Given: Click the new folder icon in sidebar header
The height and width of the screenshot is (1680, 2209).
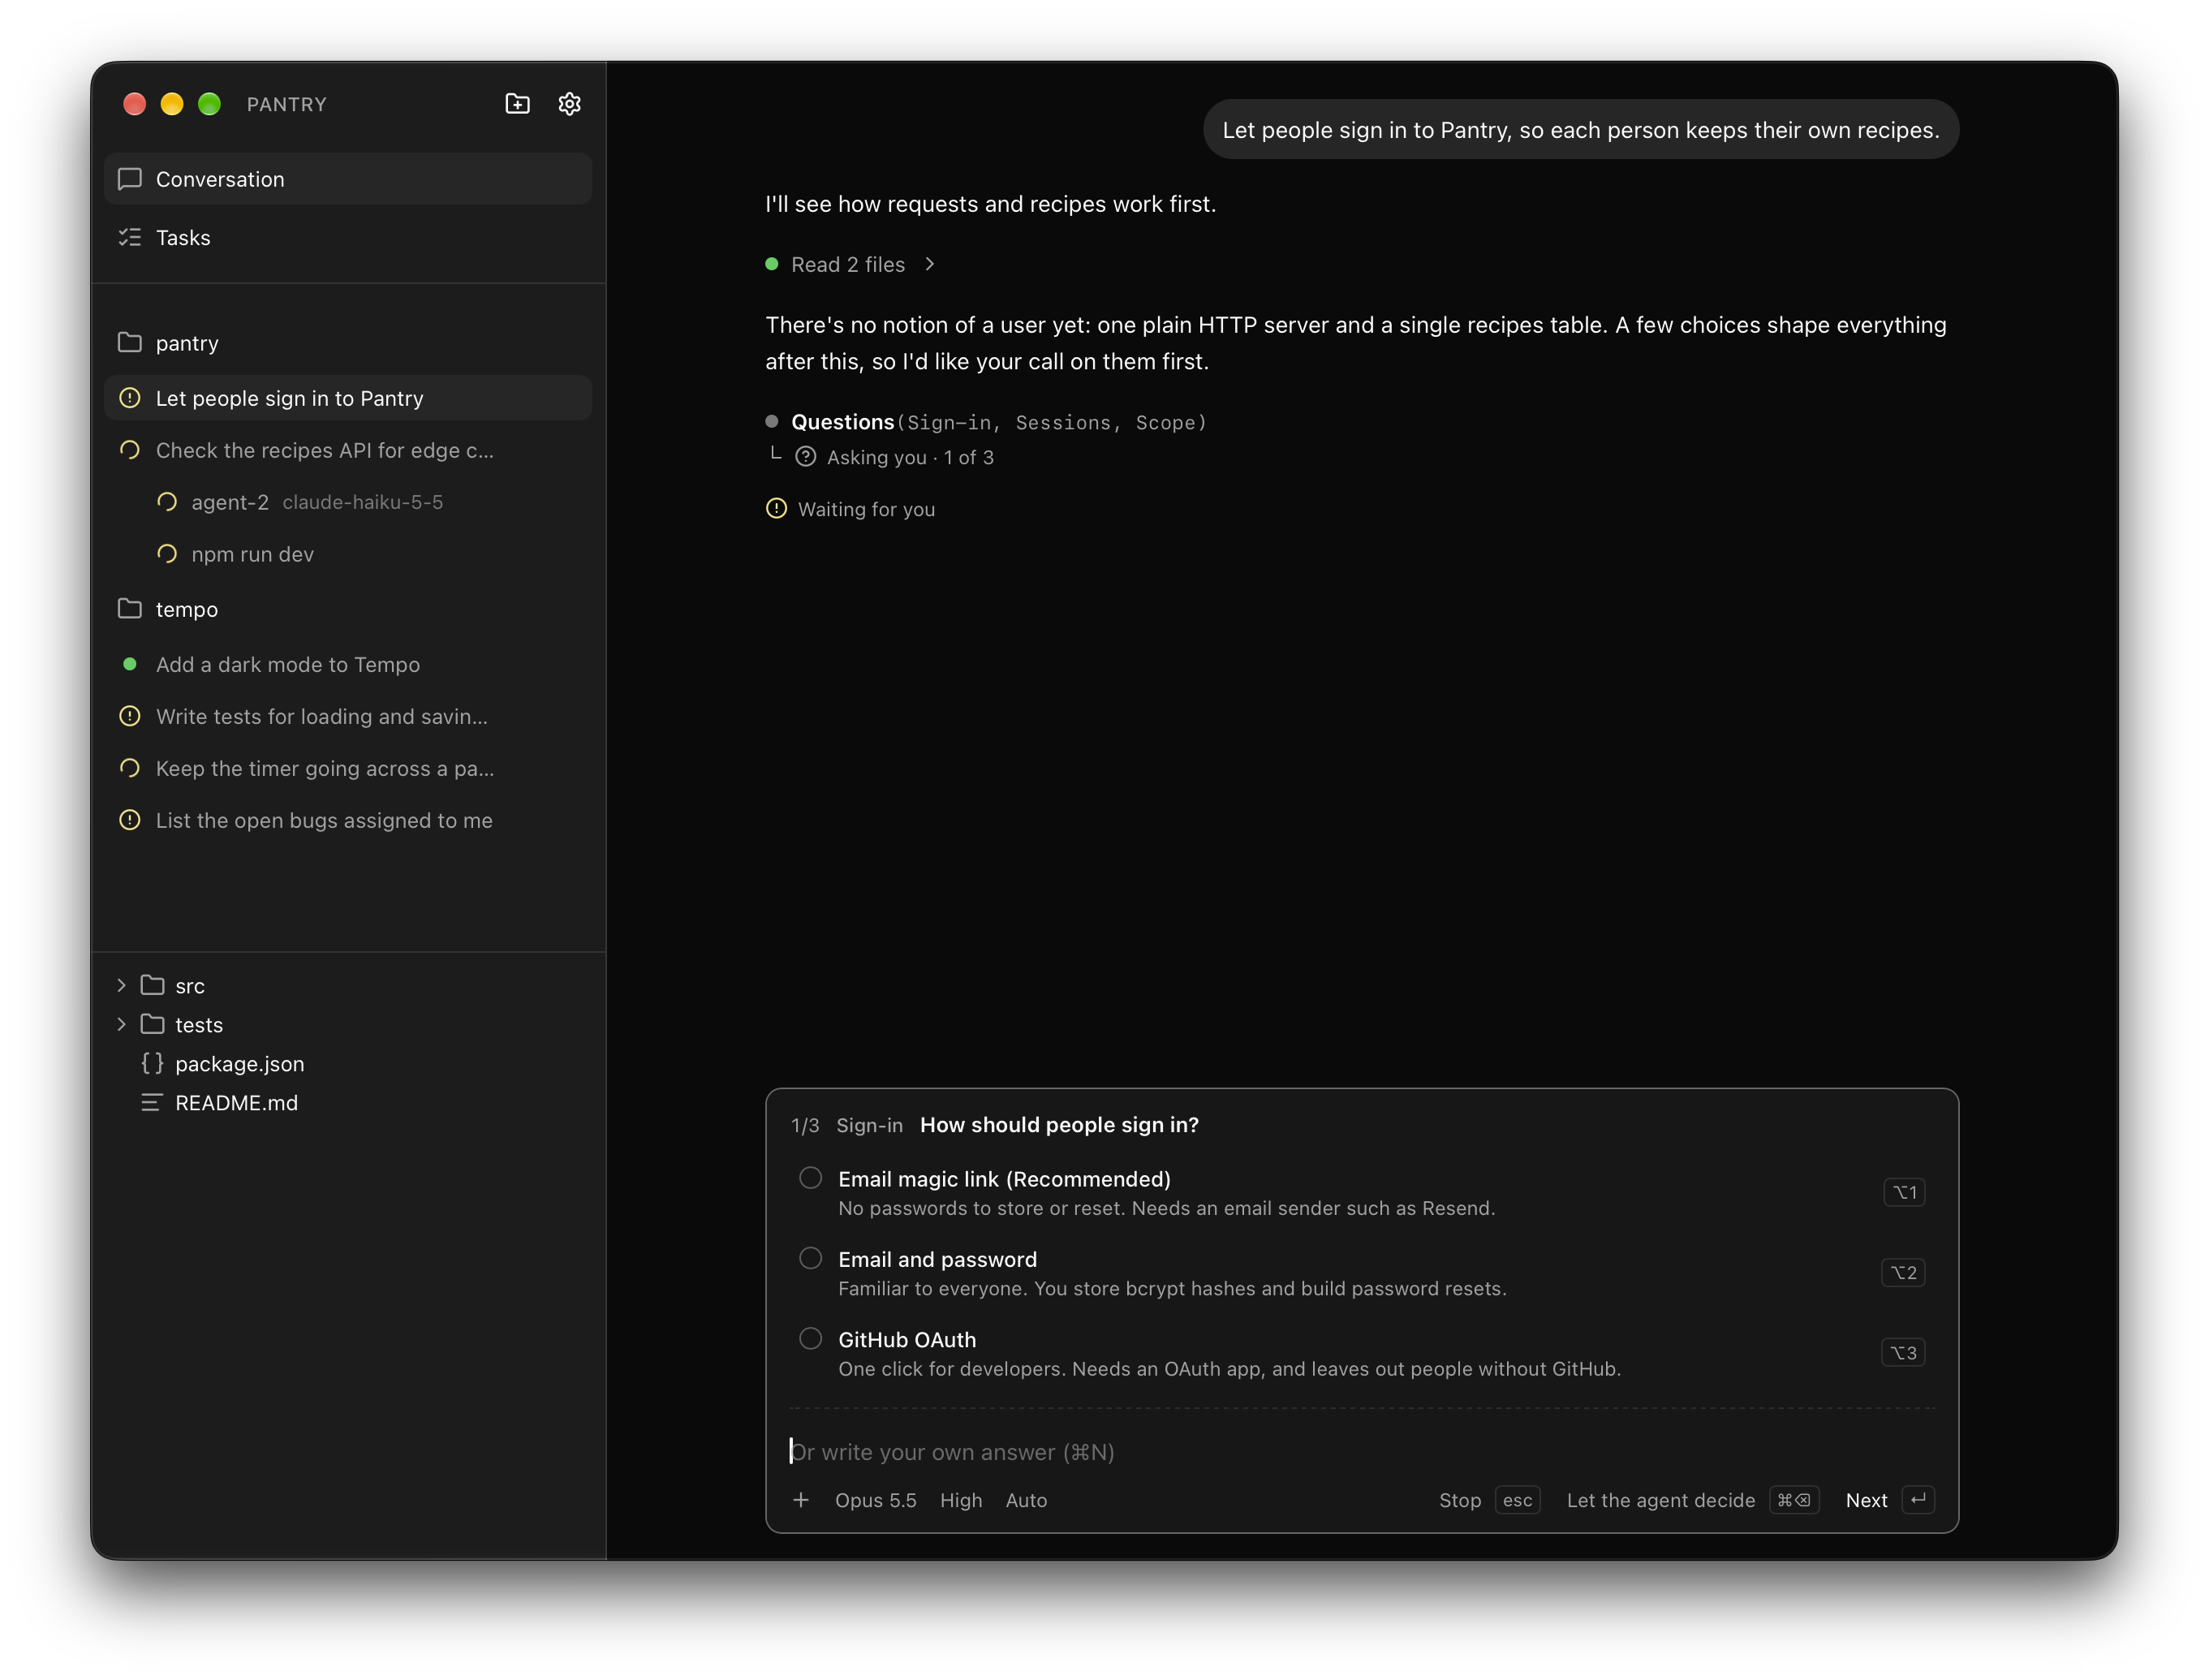Looking at the screenshot, I should click(517, 104).
